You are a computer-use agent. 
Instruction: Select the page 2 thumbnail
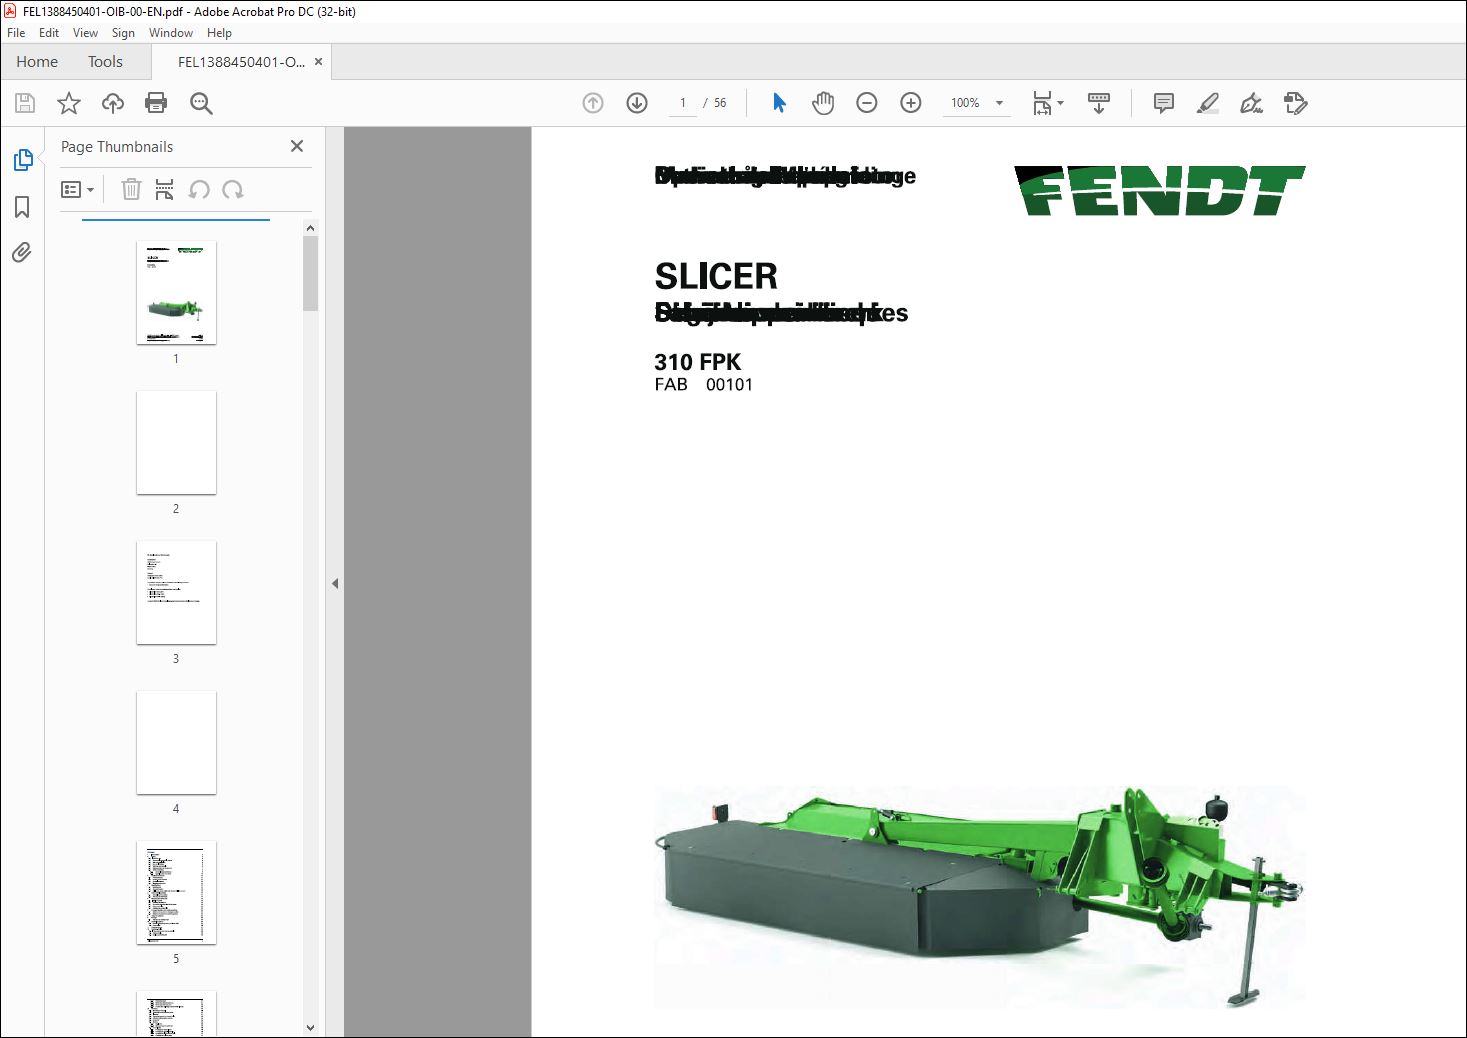pyautogui.click(x=176, y=443)
